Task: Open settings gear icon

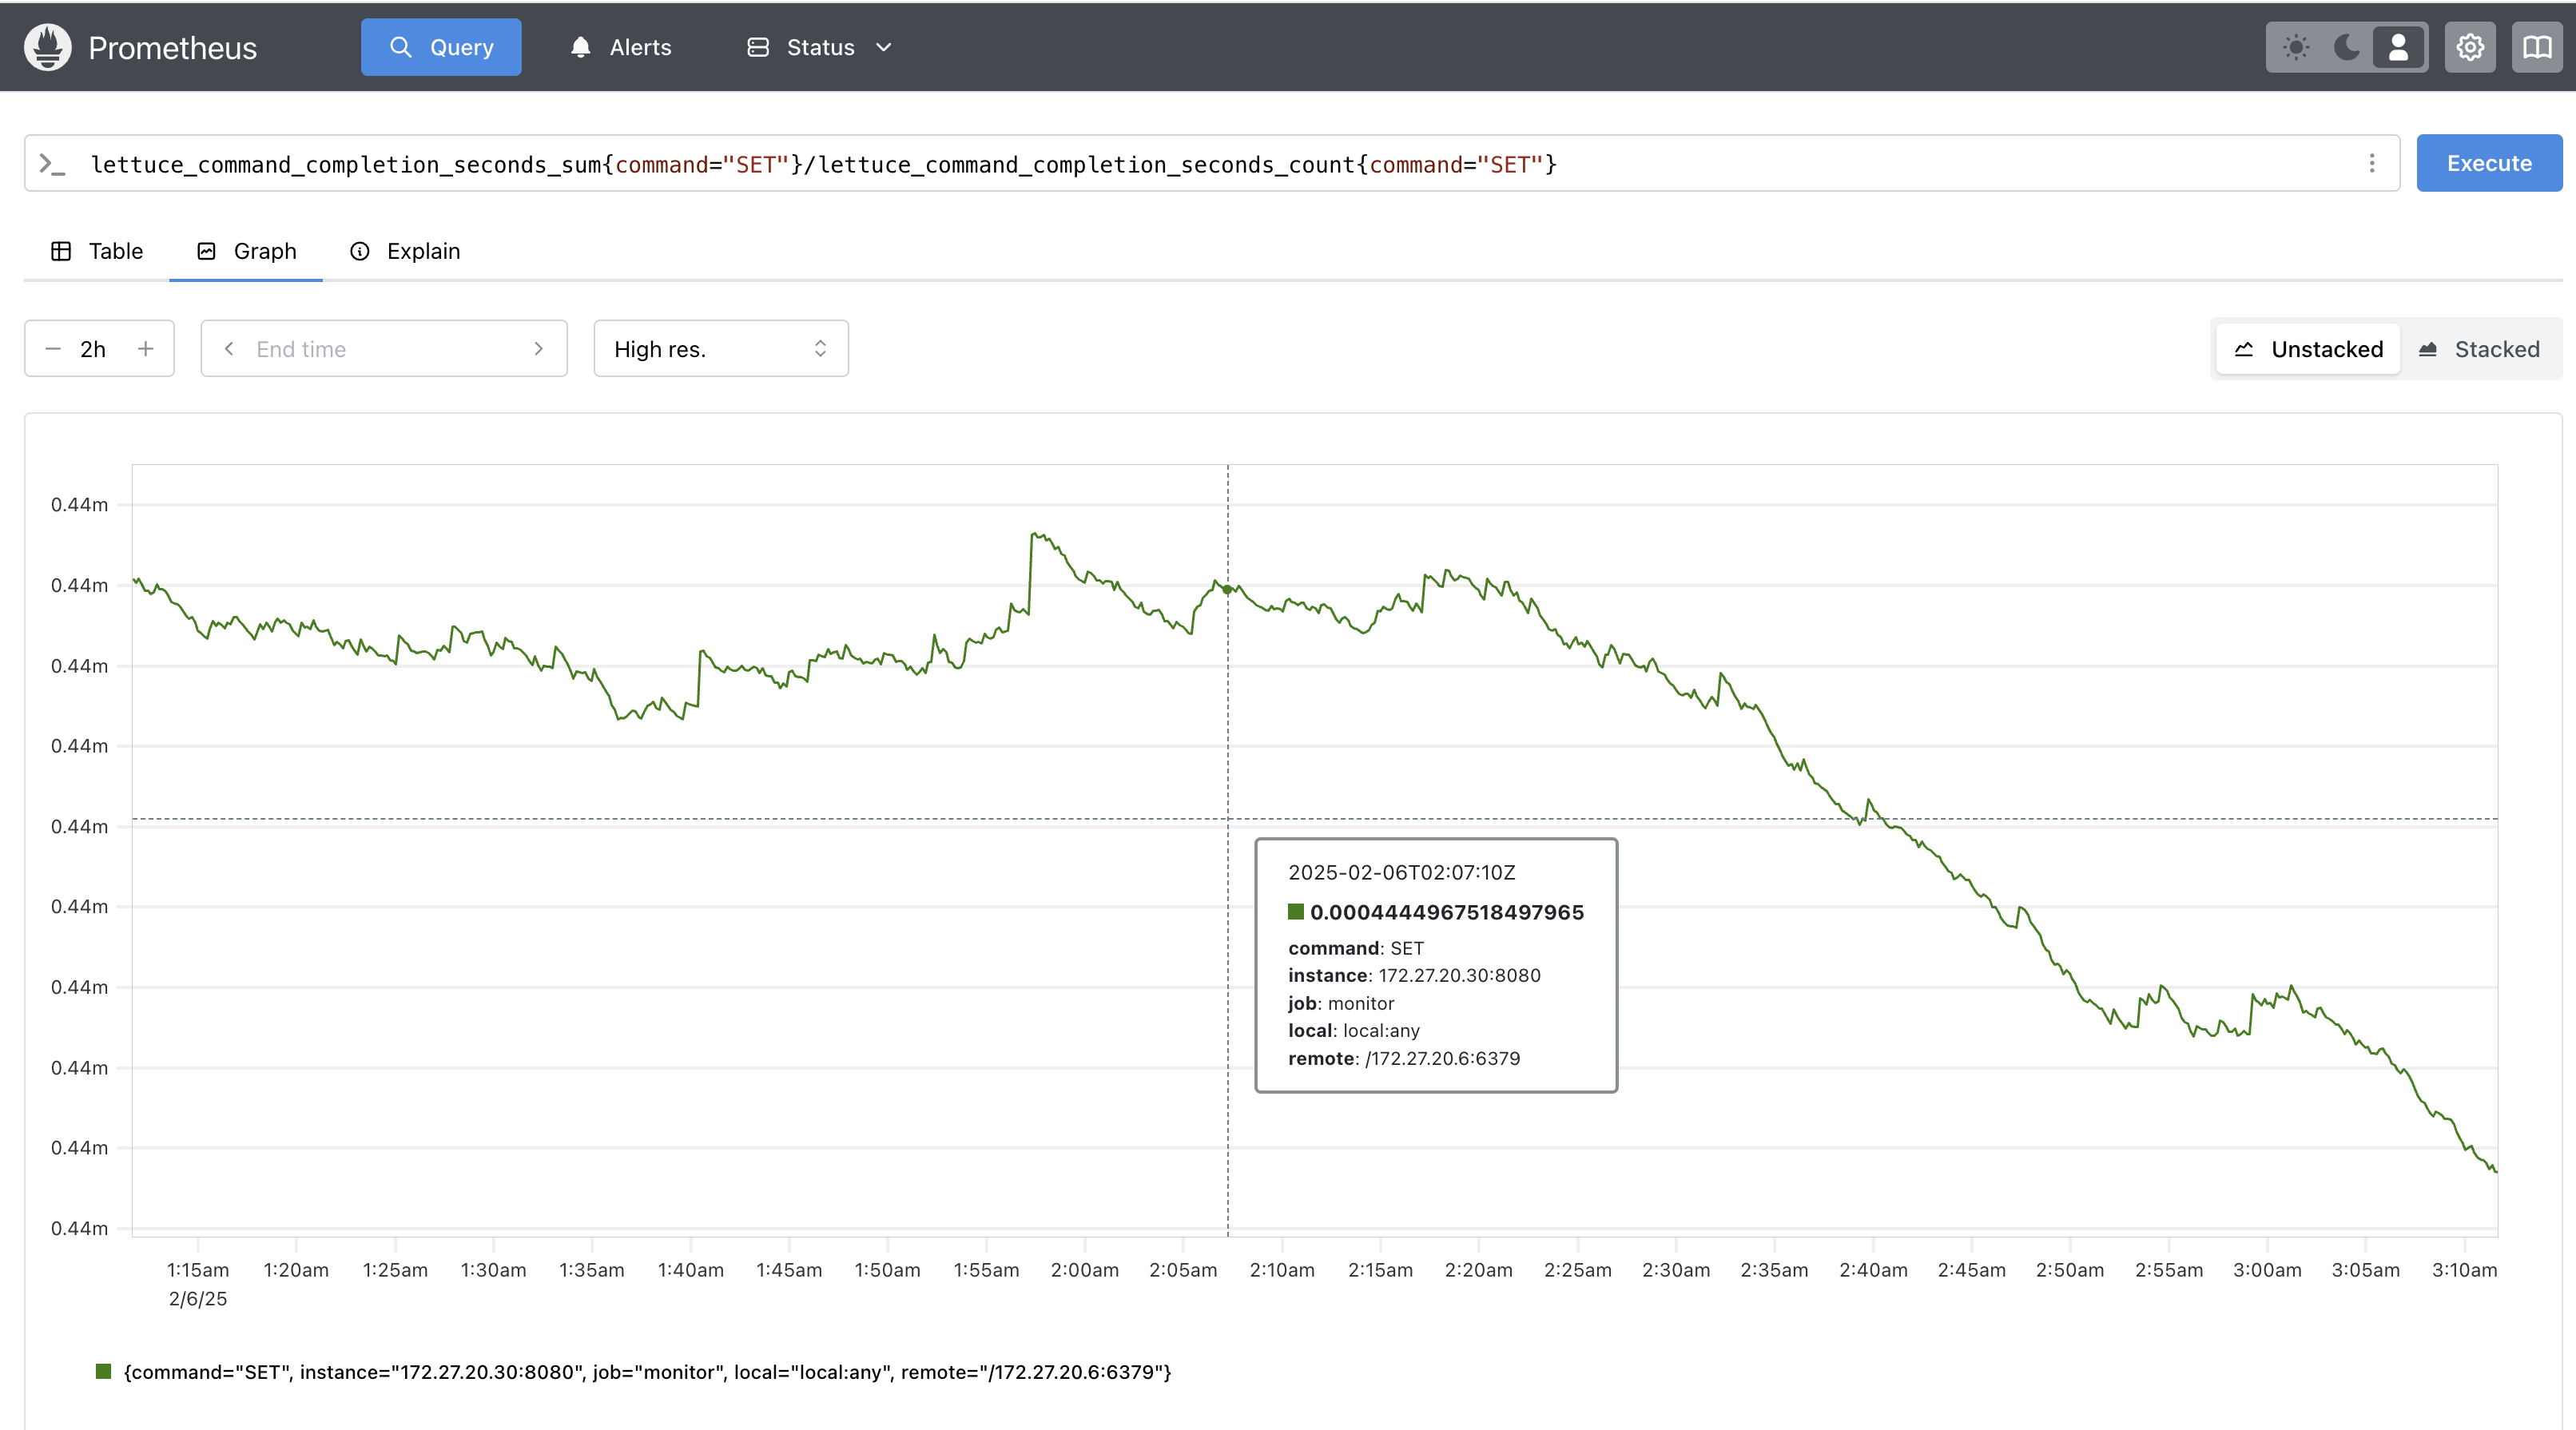Action: (2470, 47)
